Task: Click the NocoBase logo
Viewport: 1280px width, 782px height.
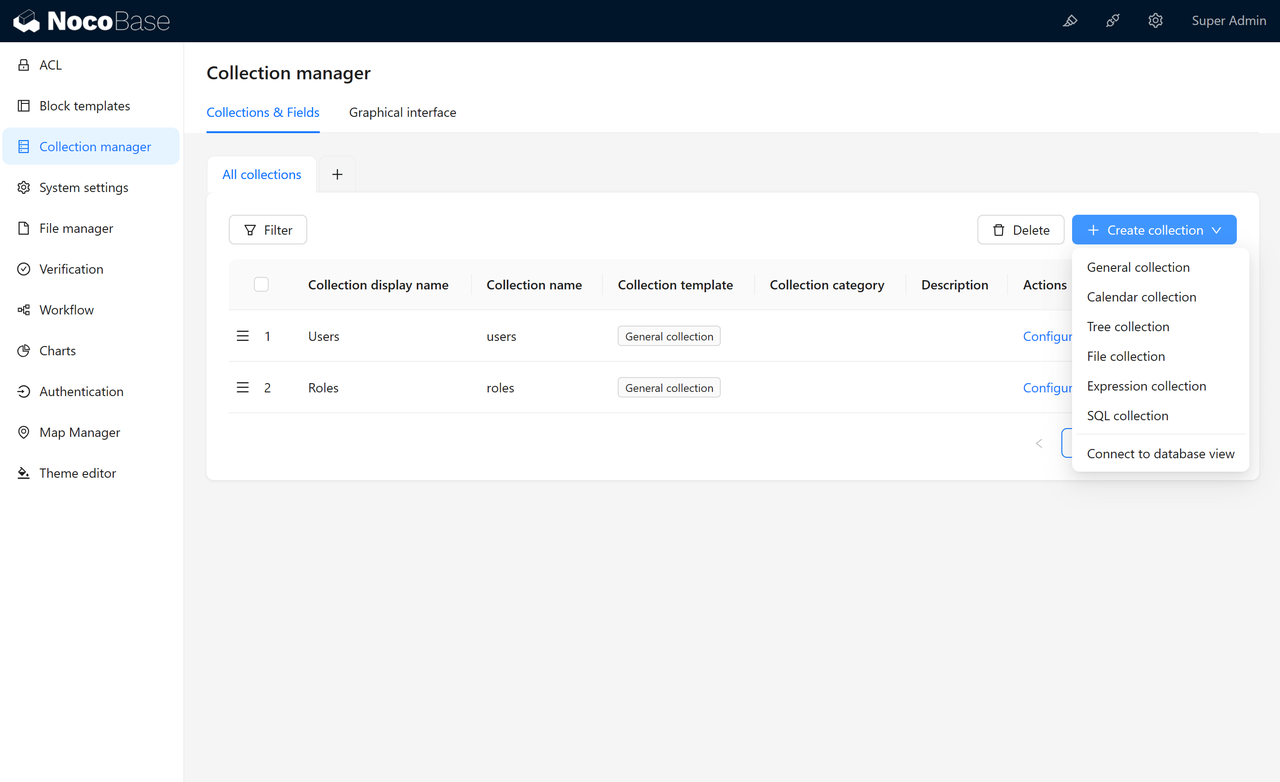Action: click(91, 21)
